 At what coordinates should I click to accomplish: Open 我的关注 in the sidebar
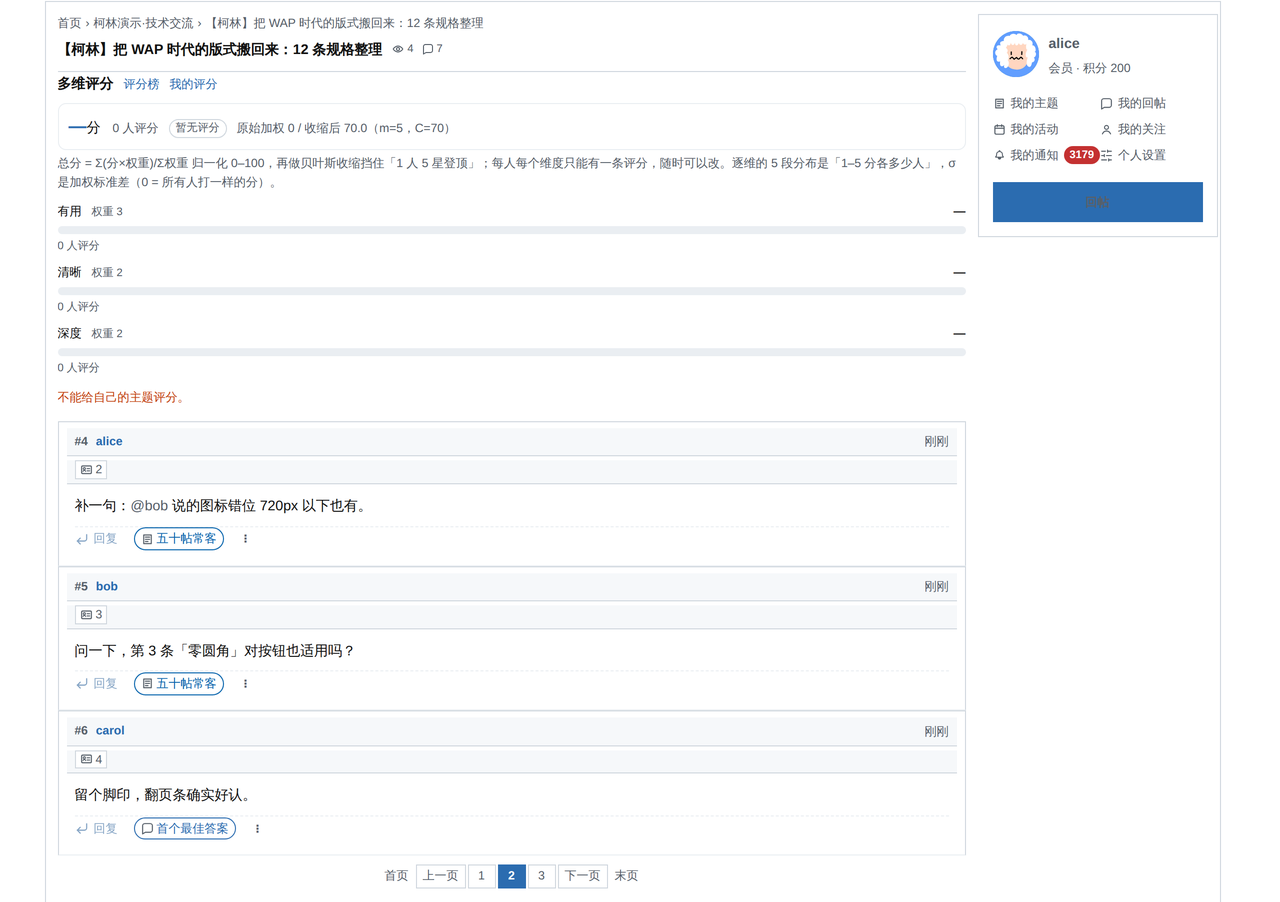[x=1133, y=129]
